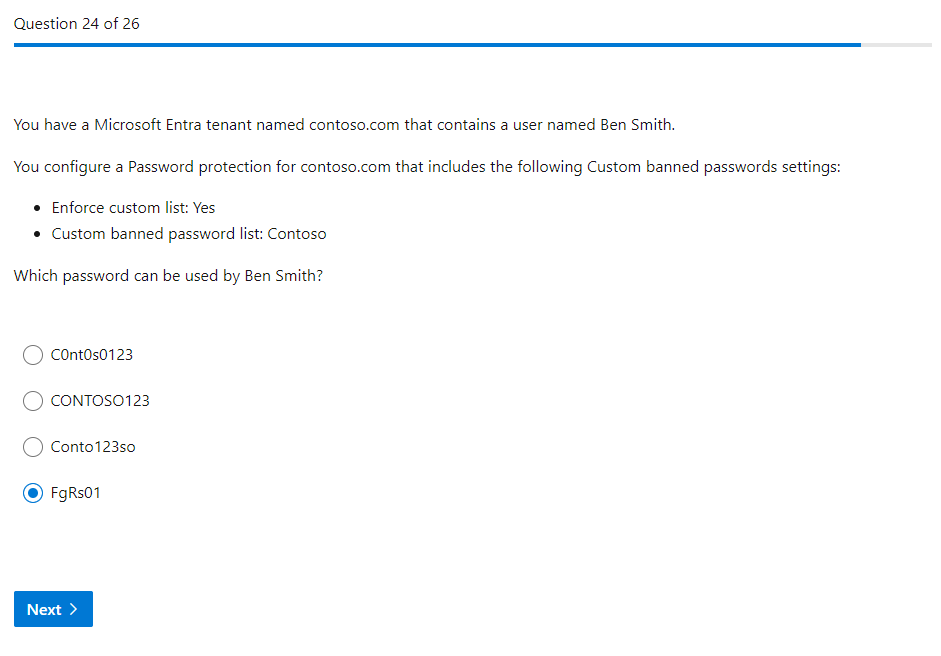The image size is (941, 656).
Task: Click the selected FgRs01 radio button
Action: 33,493
